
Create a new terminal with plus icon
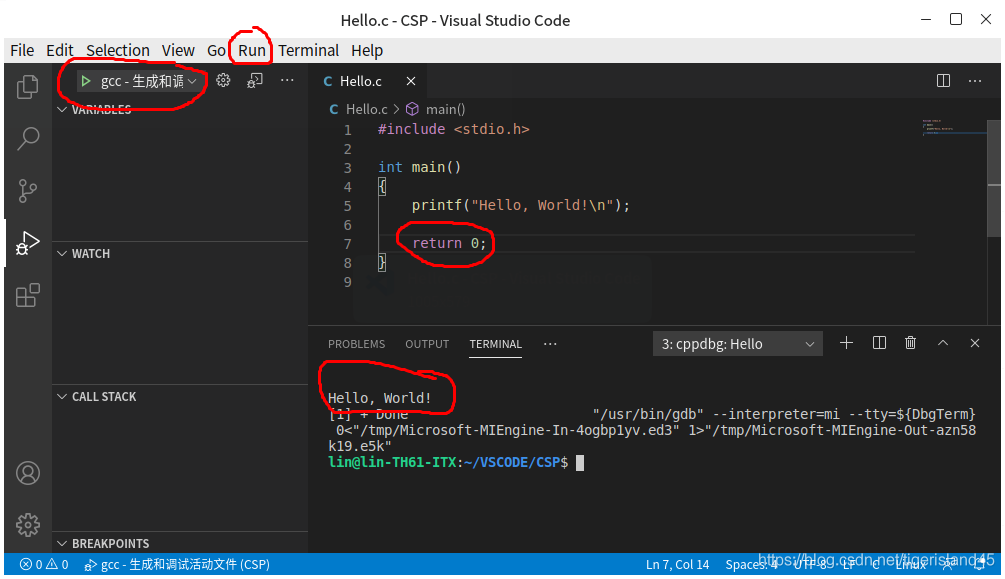click(846, 343)
